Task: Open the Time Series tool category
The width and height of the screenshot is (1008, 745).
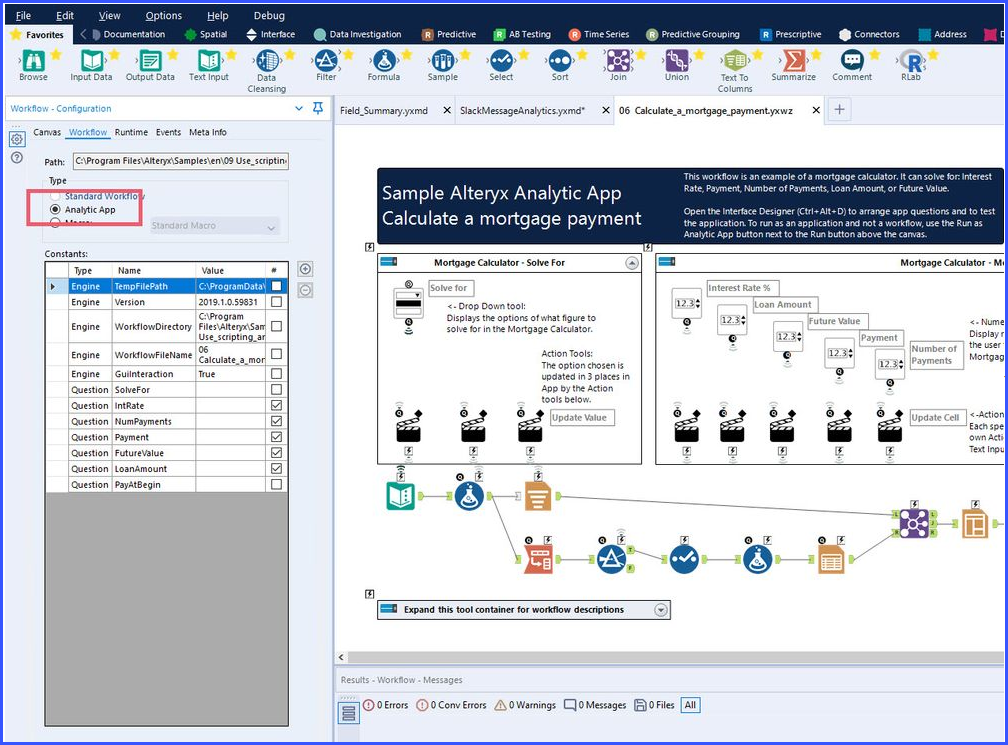Action: (599, 35)
